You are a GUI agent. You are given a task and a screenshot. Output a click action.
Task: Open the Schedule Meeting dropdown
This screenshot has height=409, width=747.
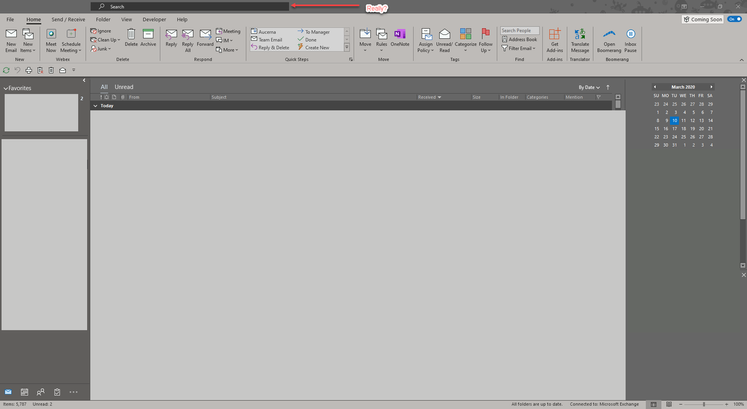(71, 47)
